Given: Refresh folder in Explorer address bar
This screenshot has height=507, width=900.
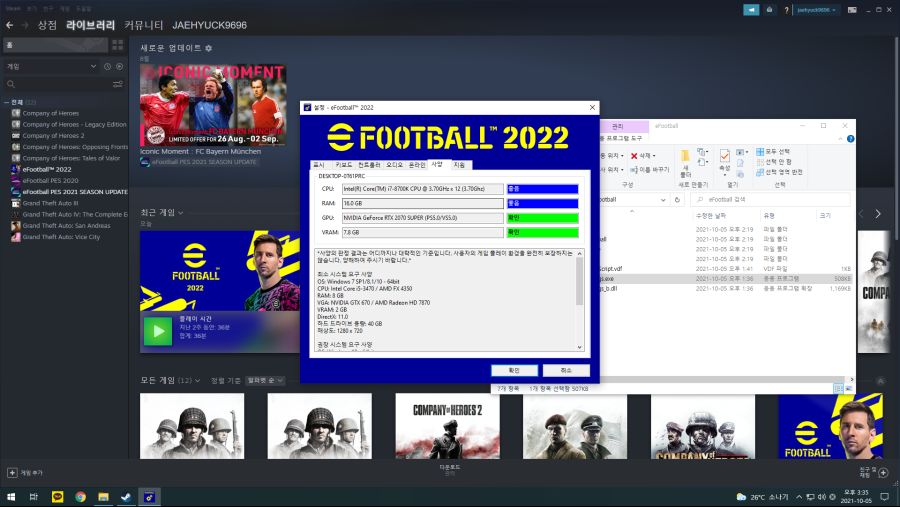Looking at the screenshot, I should pyautogui.click(x=677, y=200).
